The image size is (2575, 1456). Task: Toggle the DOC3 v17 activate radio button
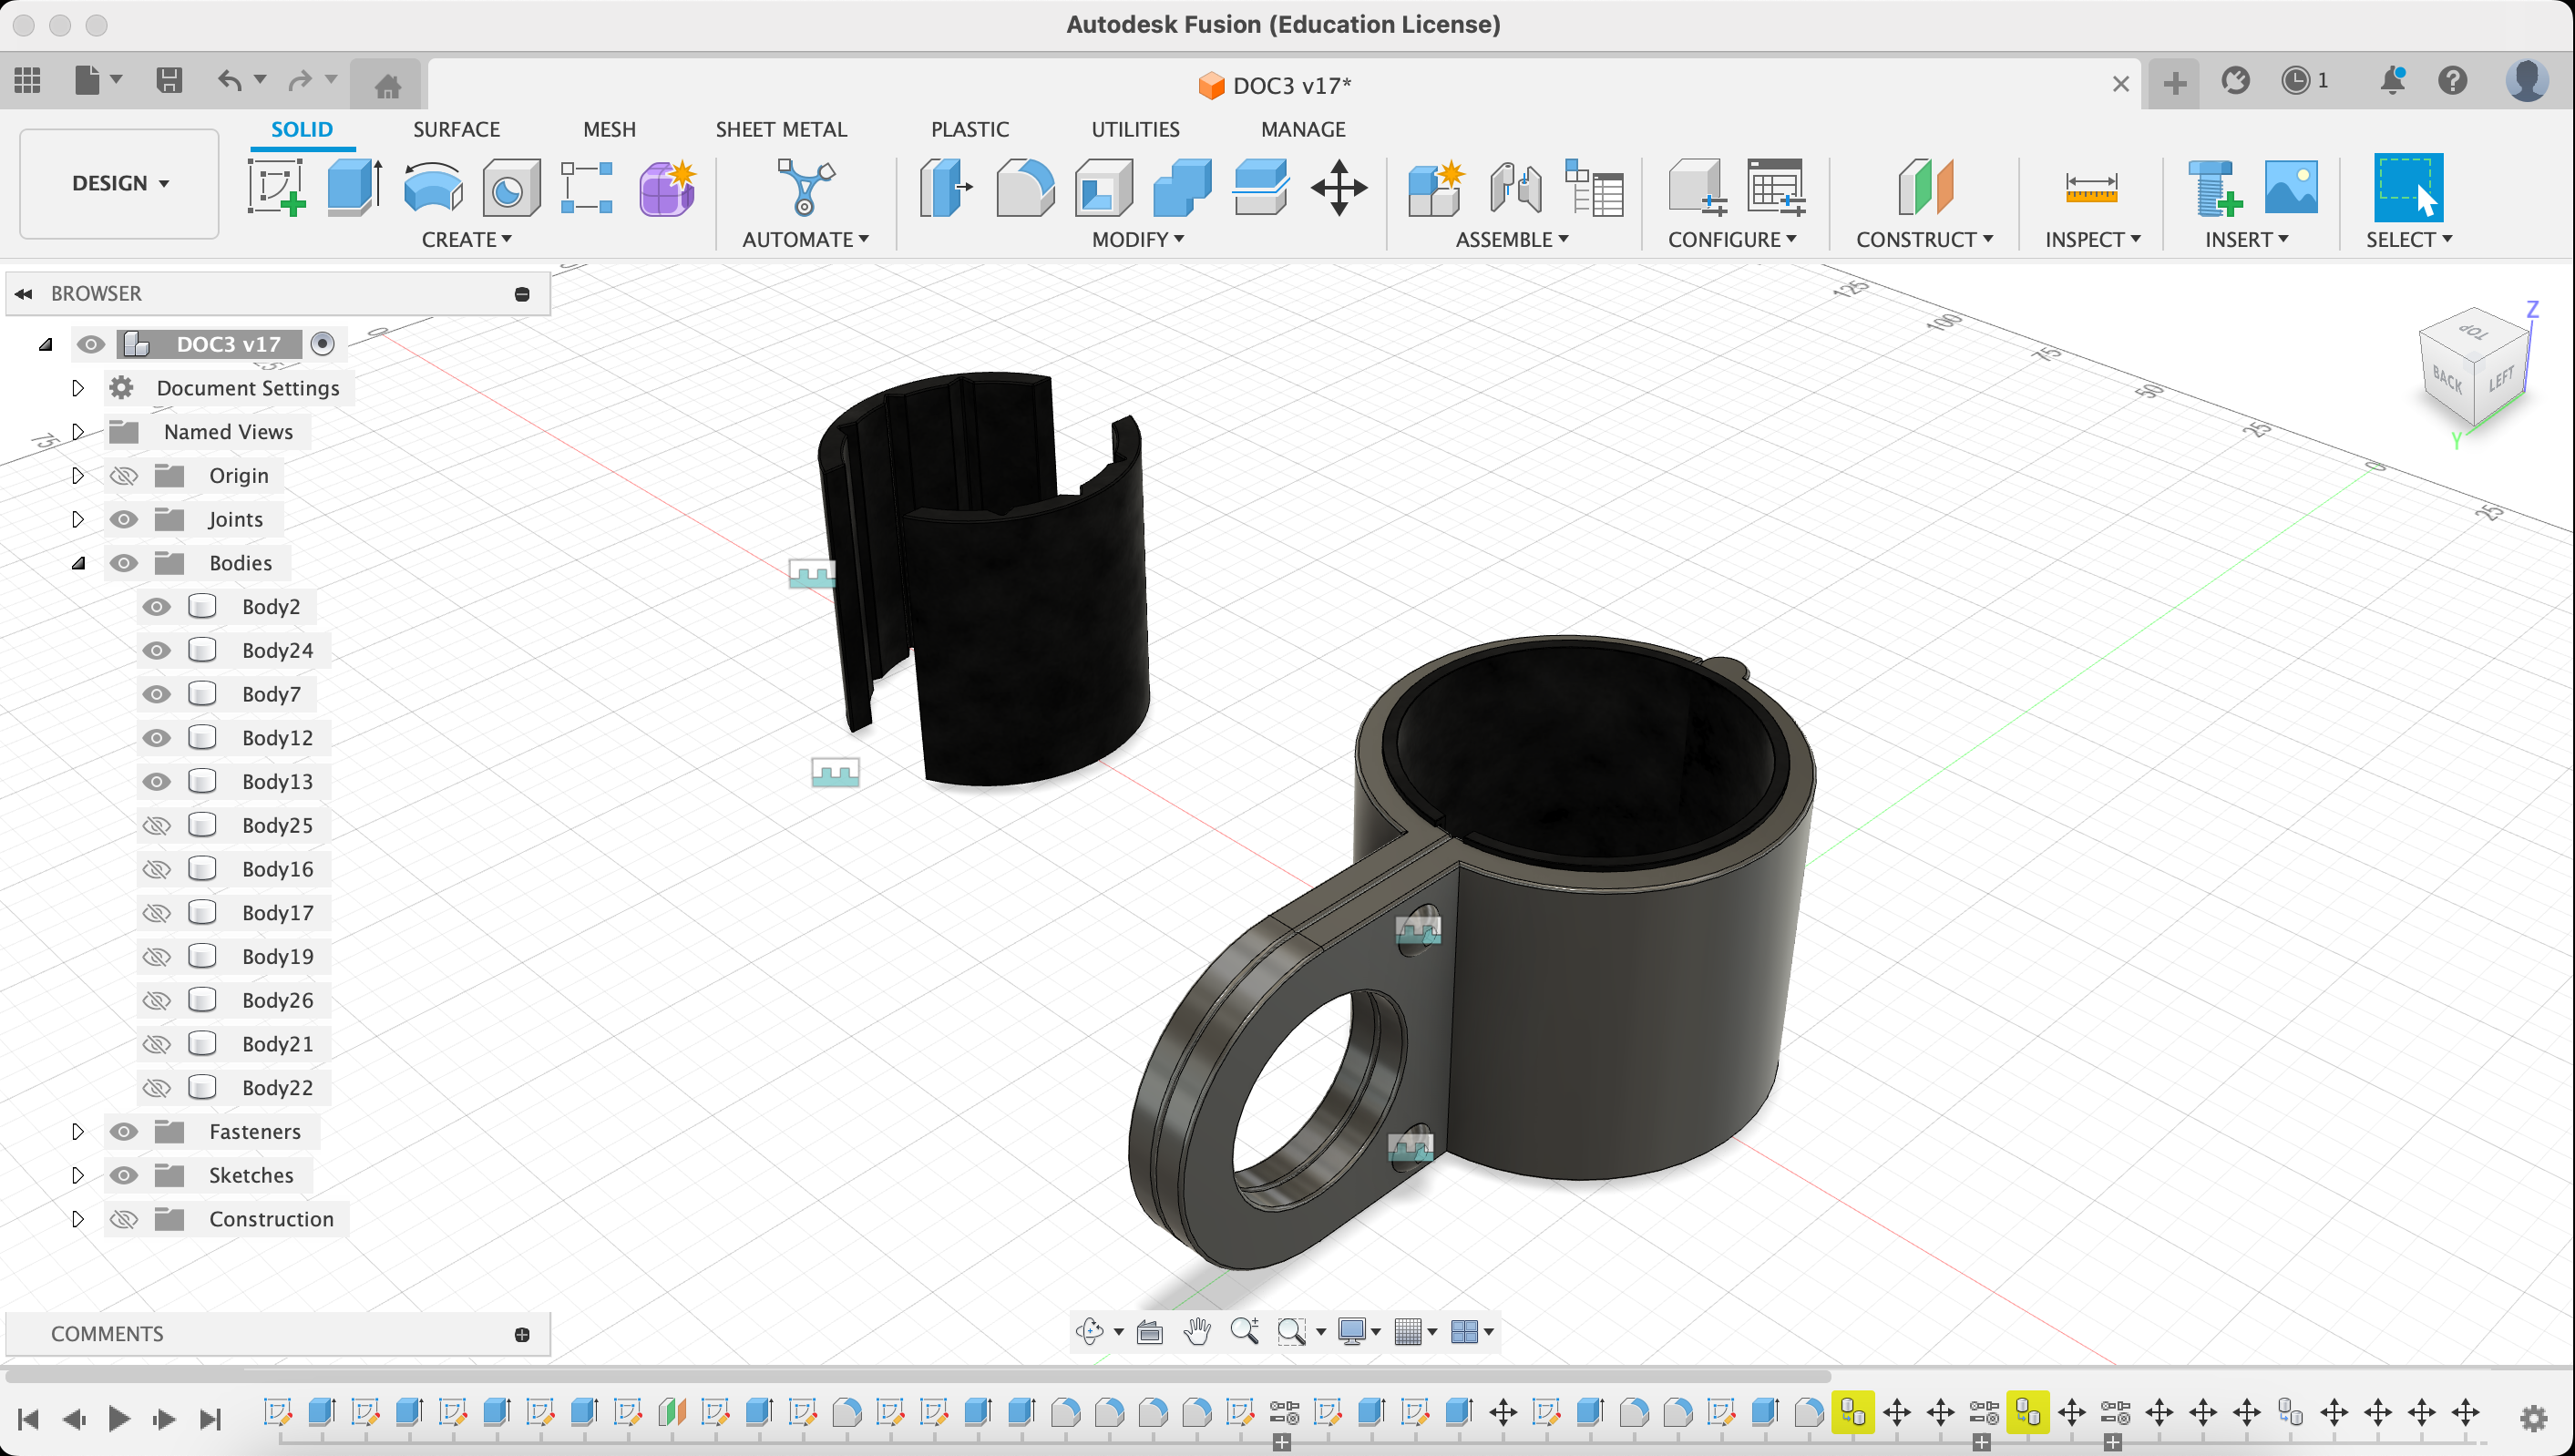point(322,344)
